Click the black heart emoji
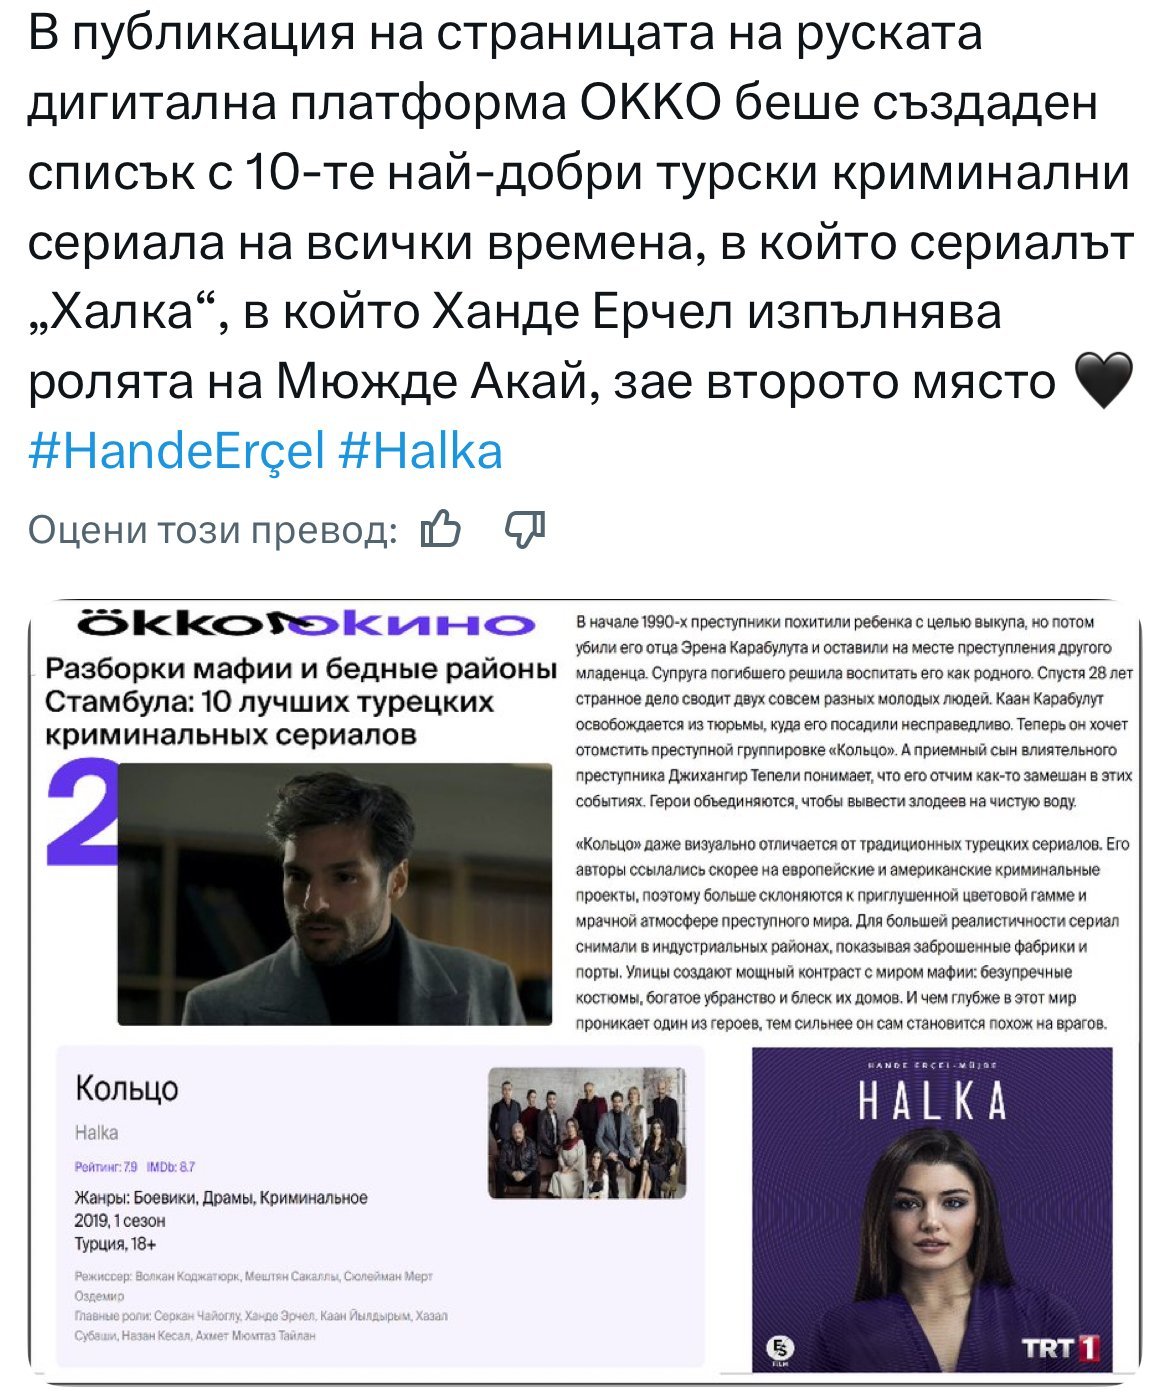The height and width of the screenshot is (1400, 1170). pyautogui.click(x=1102, y=381)
